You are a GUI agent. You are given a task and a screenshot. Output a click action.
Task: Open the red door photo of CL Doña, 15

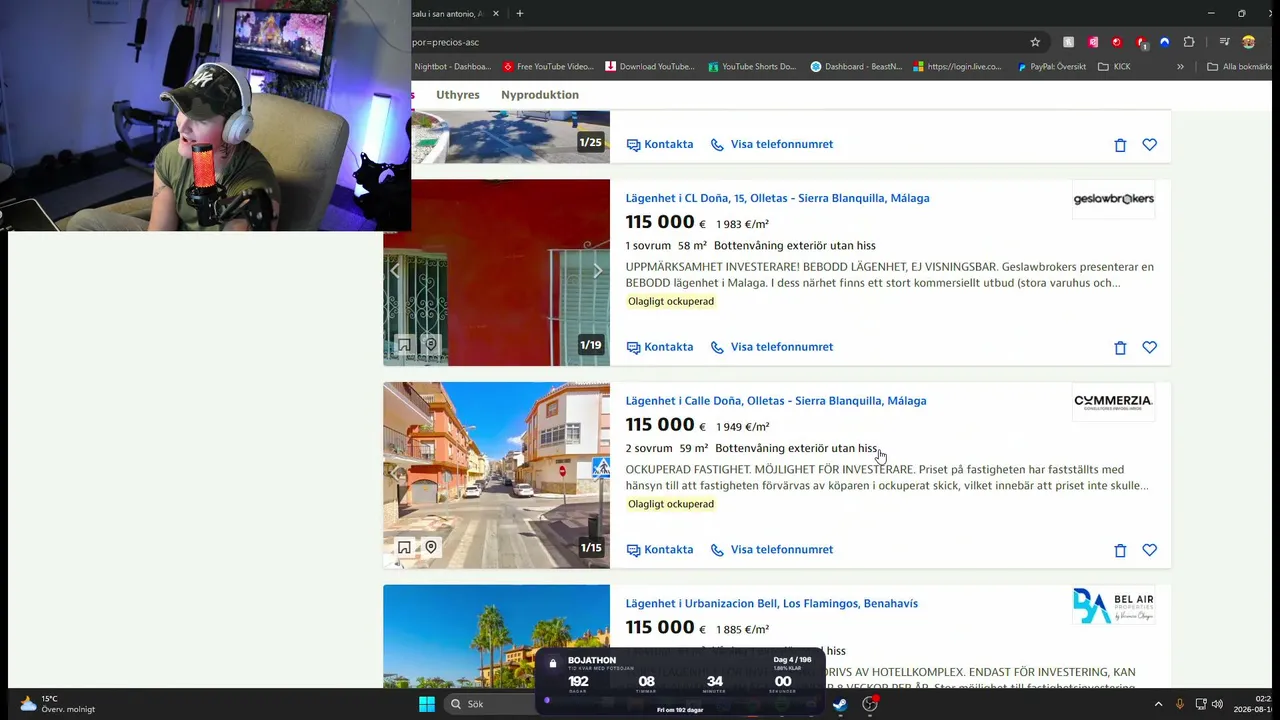(497, 272)
